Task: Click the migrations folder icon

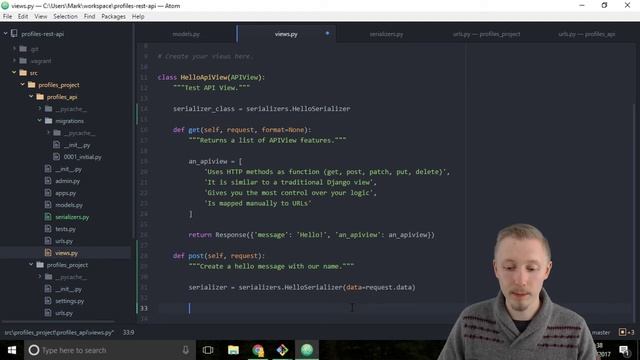Action: coord(49,121)
